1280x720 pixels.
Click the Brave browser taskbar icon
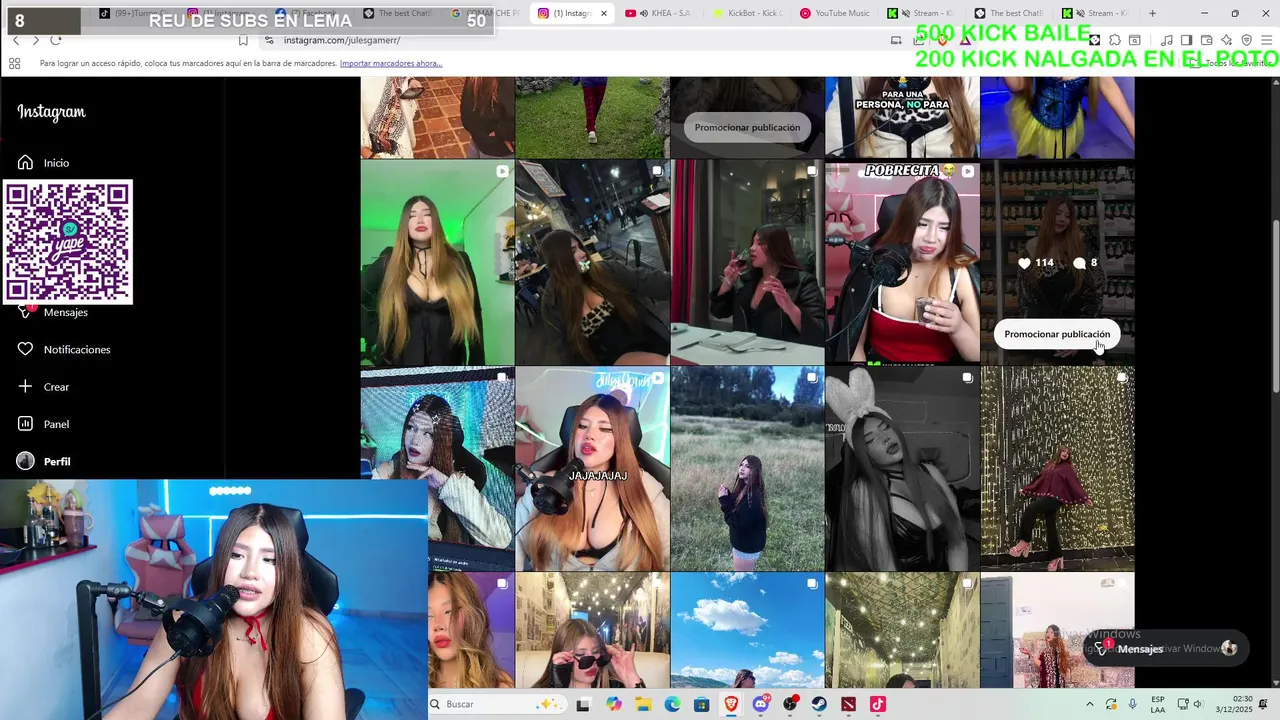pos(731,704)
